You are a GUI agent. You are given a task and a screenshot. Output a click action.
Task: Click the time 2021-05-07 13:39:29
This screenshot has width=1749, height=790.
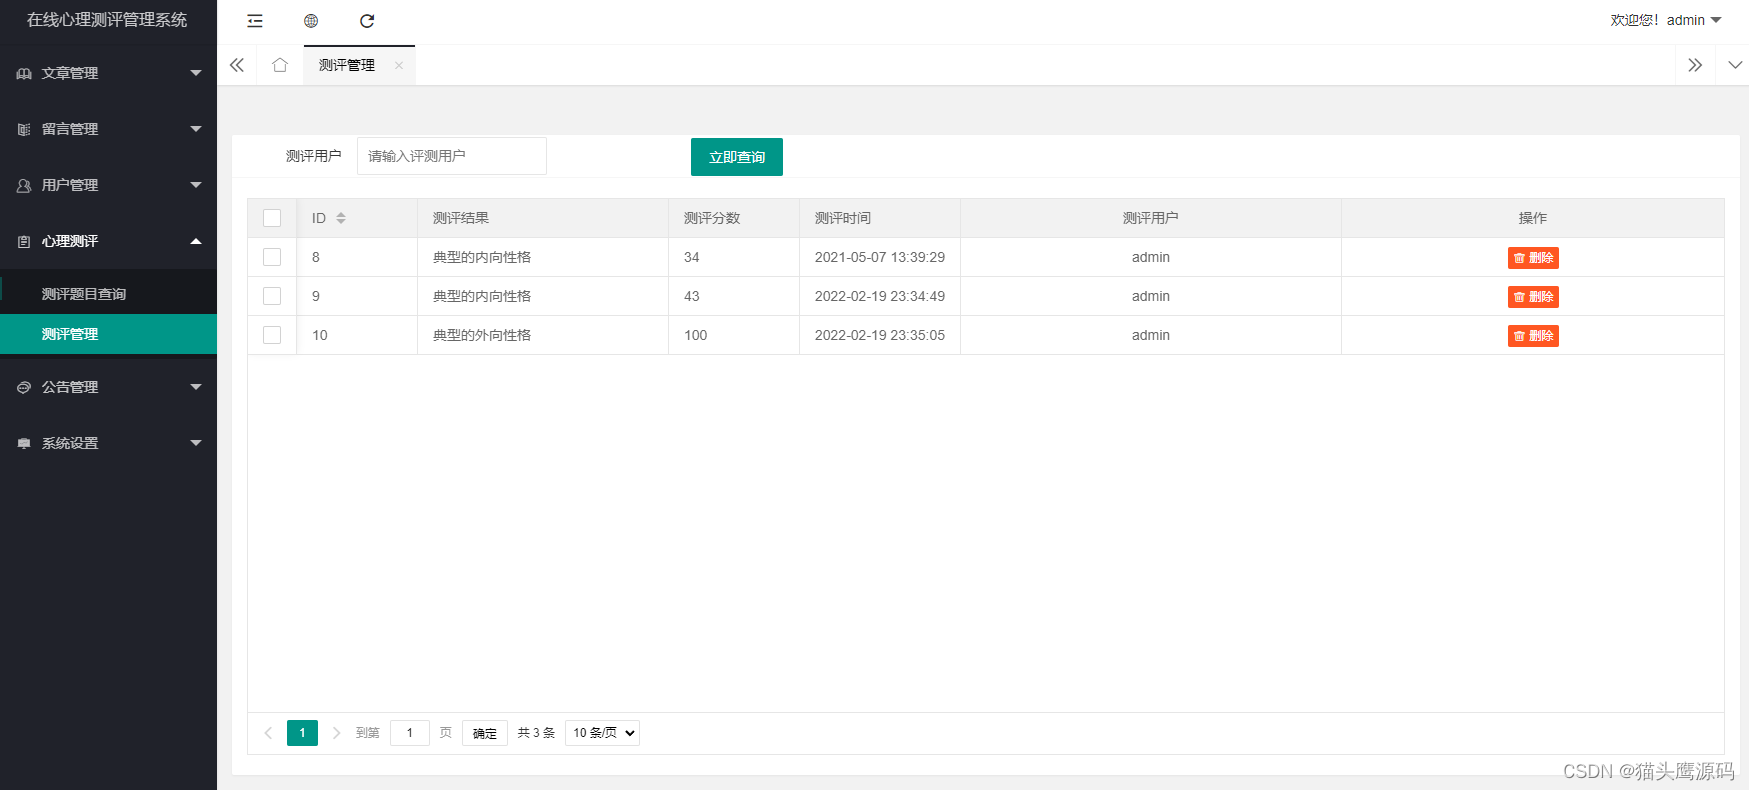(x=880, y=257)
